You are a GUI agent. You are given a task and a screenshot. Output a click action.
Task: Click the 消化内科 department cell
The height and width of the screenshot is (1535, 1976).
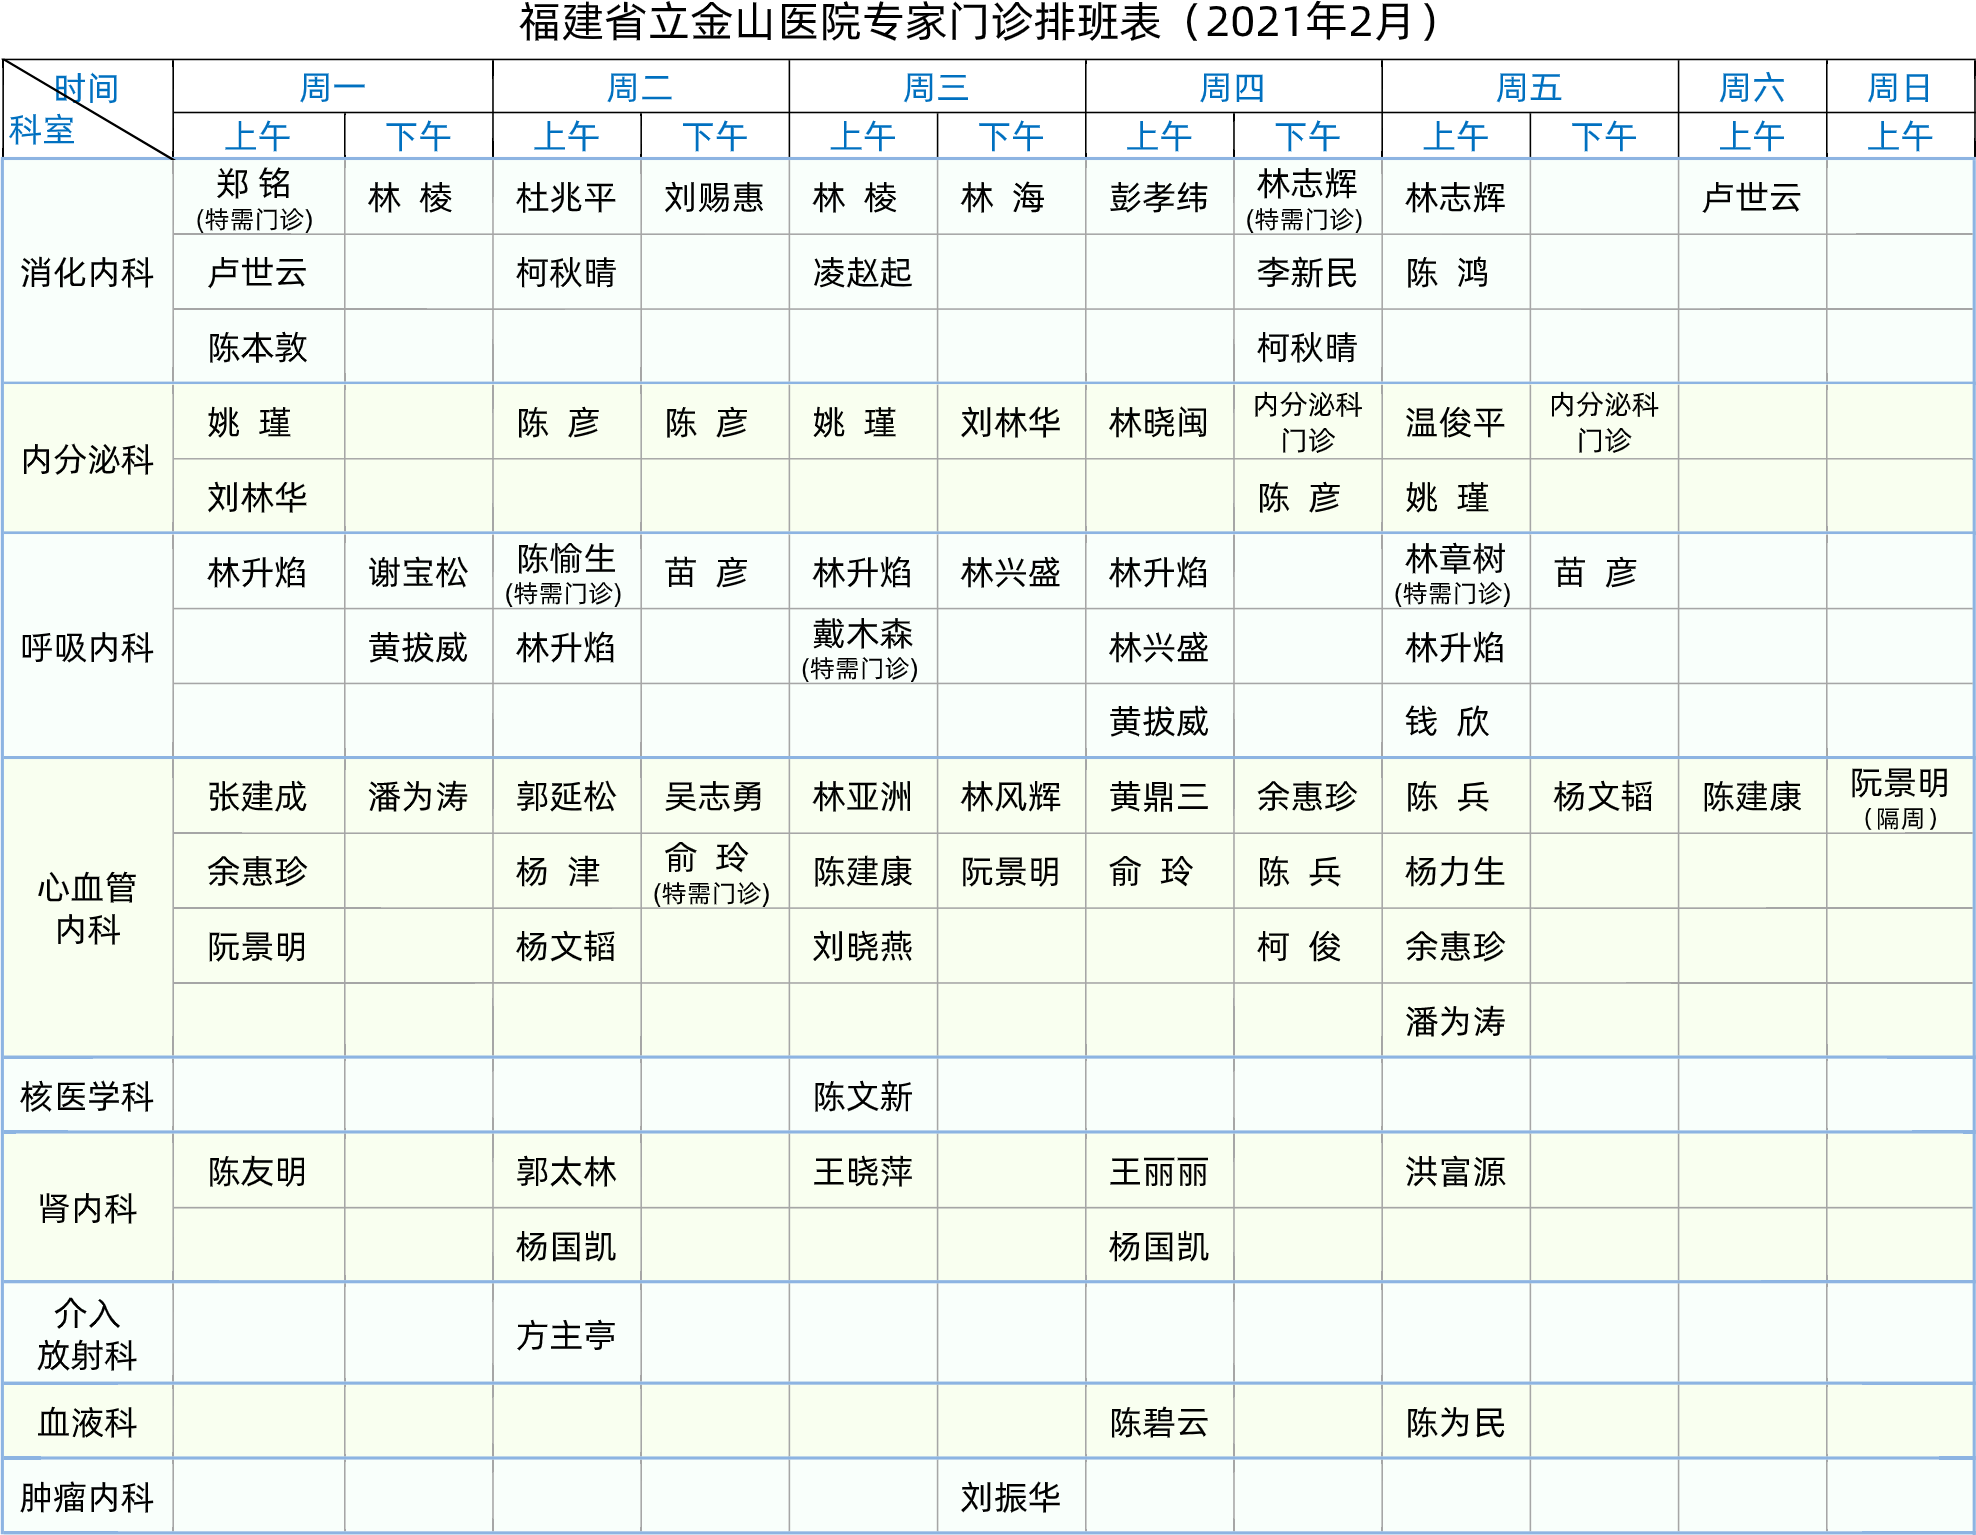87,272
